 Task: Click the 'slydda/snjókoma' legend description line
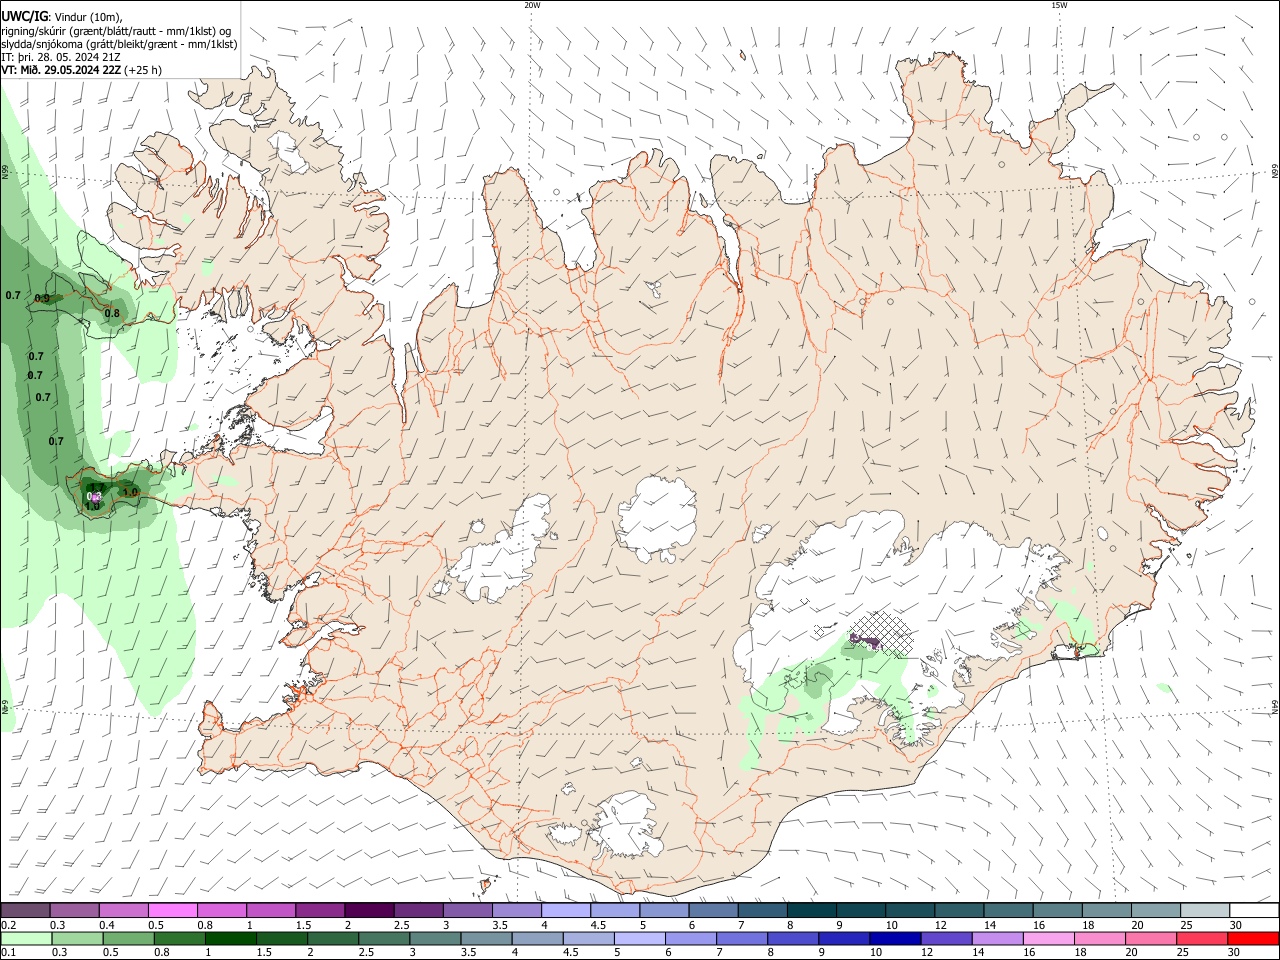coord(119,44)
